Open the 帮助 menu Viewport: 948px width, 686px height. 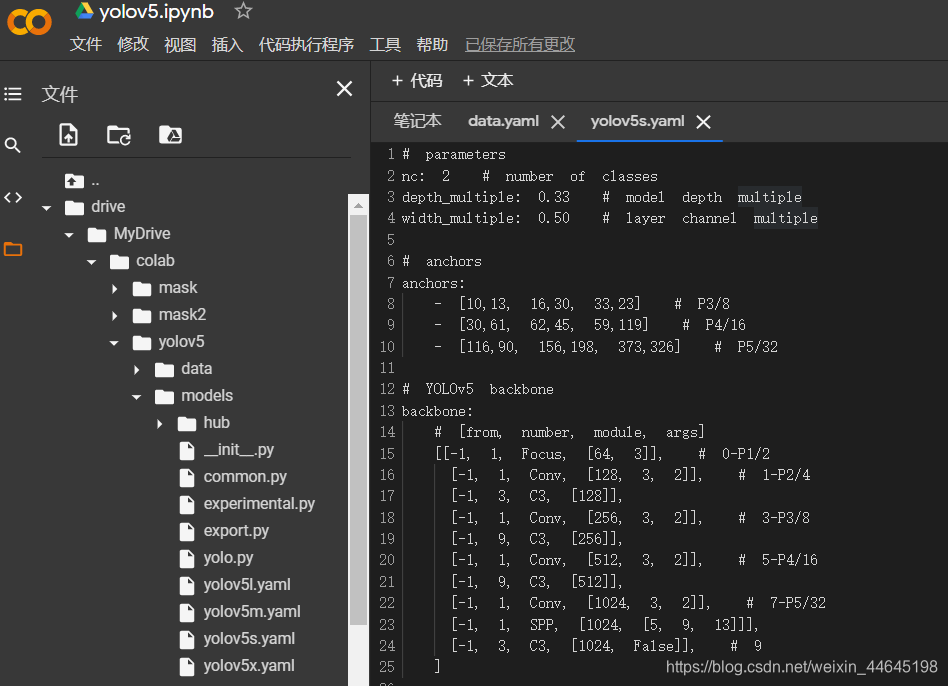tap(432, 45)
